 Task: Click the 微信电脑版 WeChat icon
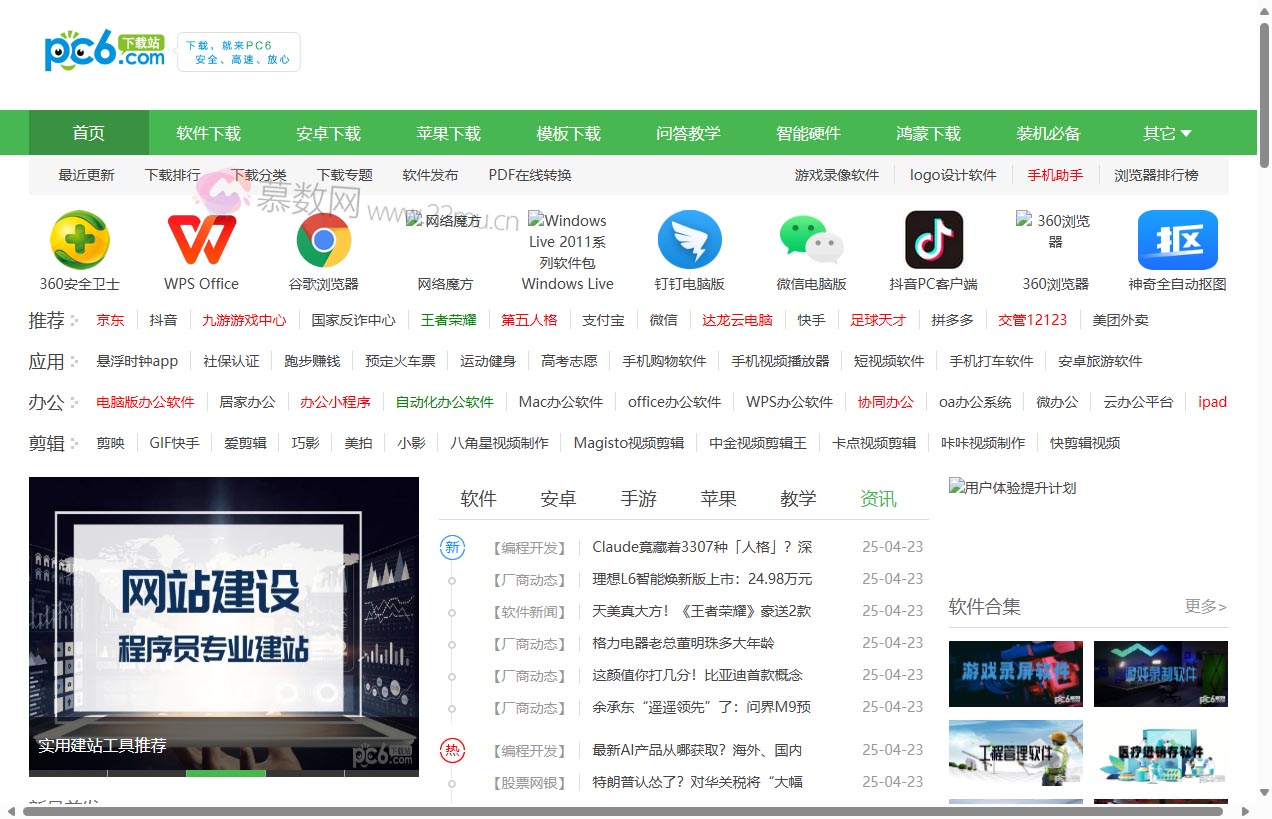coord(812,240)
